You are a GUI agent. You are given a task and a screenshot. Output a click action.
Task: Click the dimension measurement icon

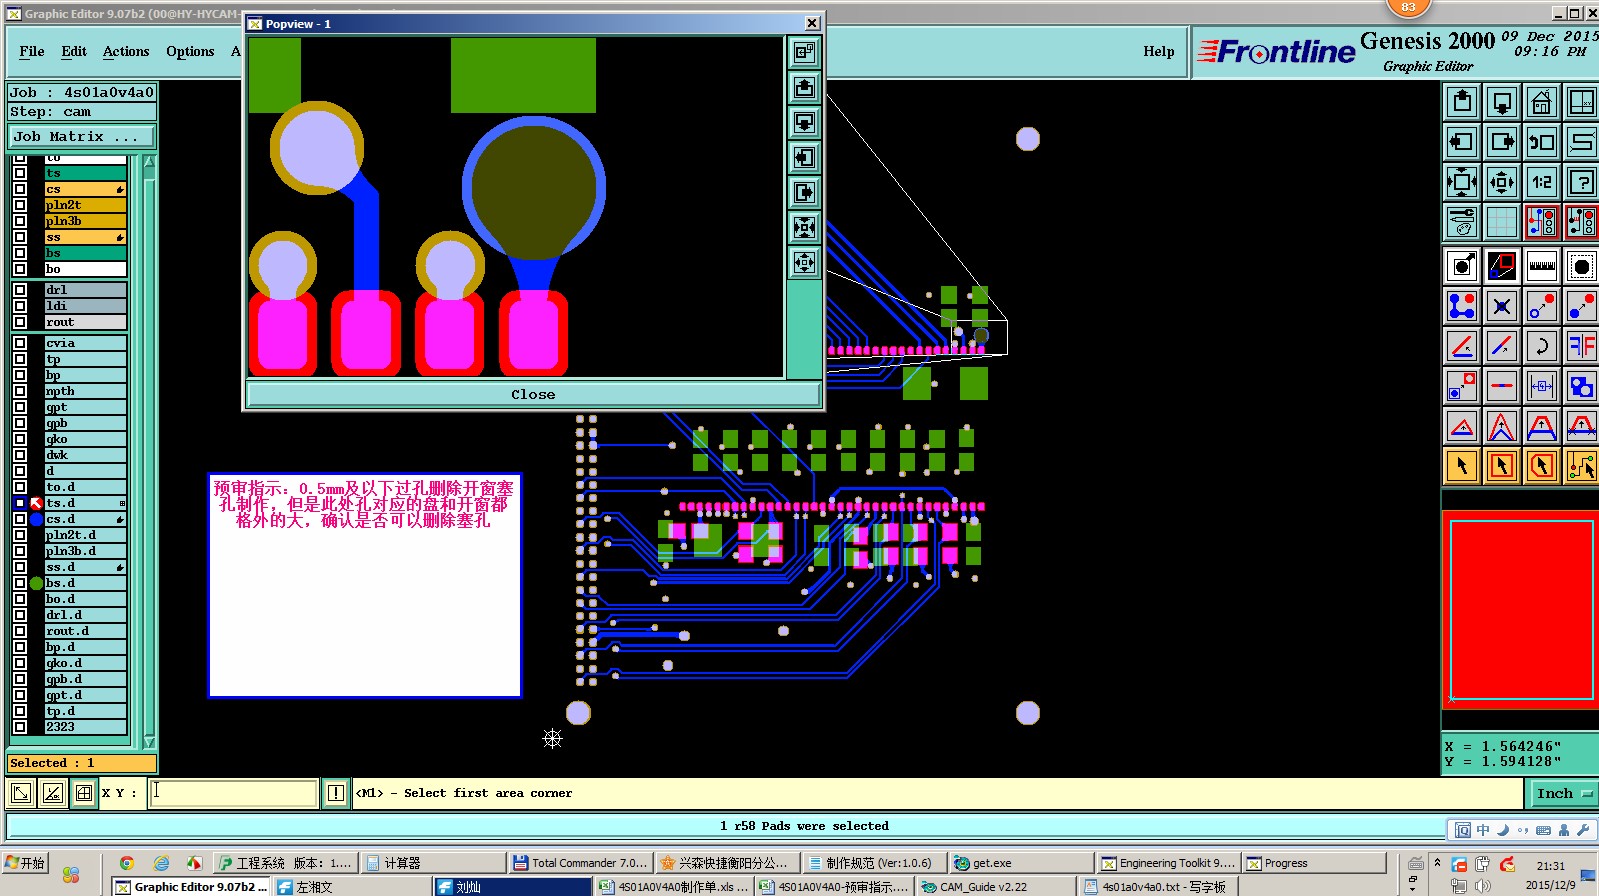(x=1542, y=386)
